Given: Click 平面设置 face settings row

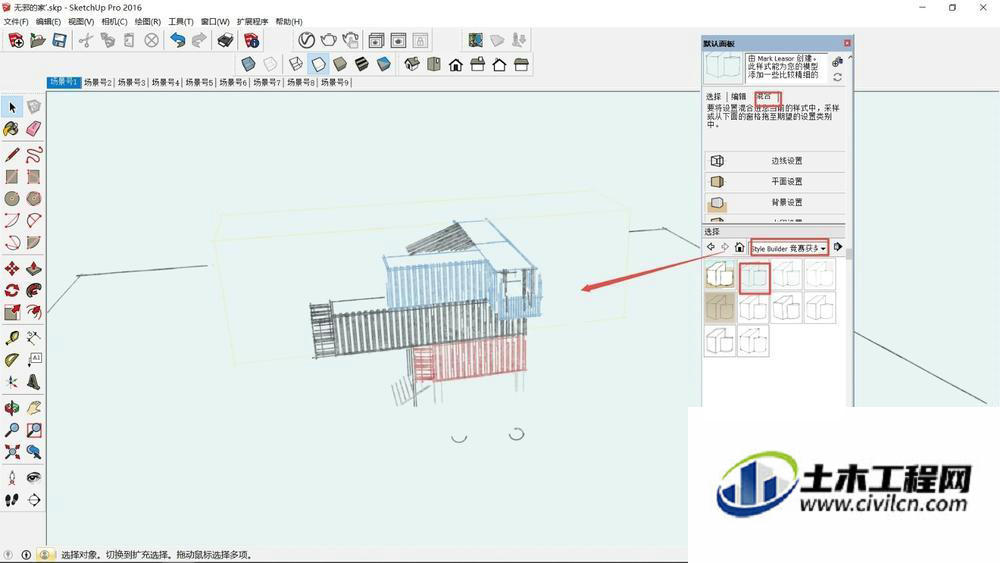Looking at the screenshot, I should (775, 182).
